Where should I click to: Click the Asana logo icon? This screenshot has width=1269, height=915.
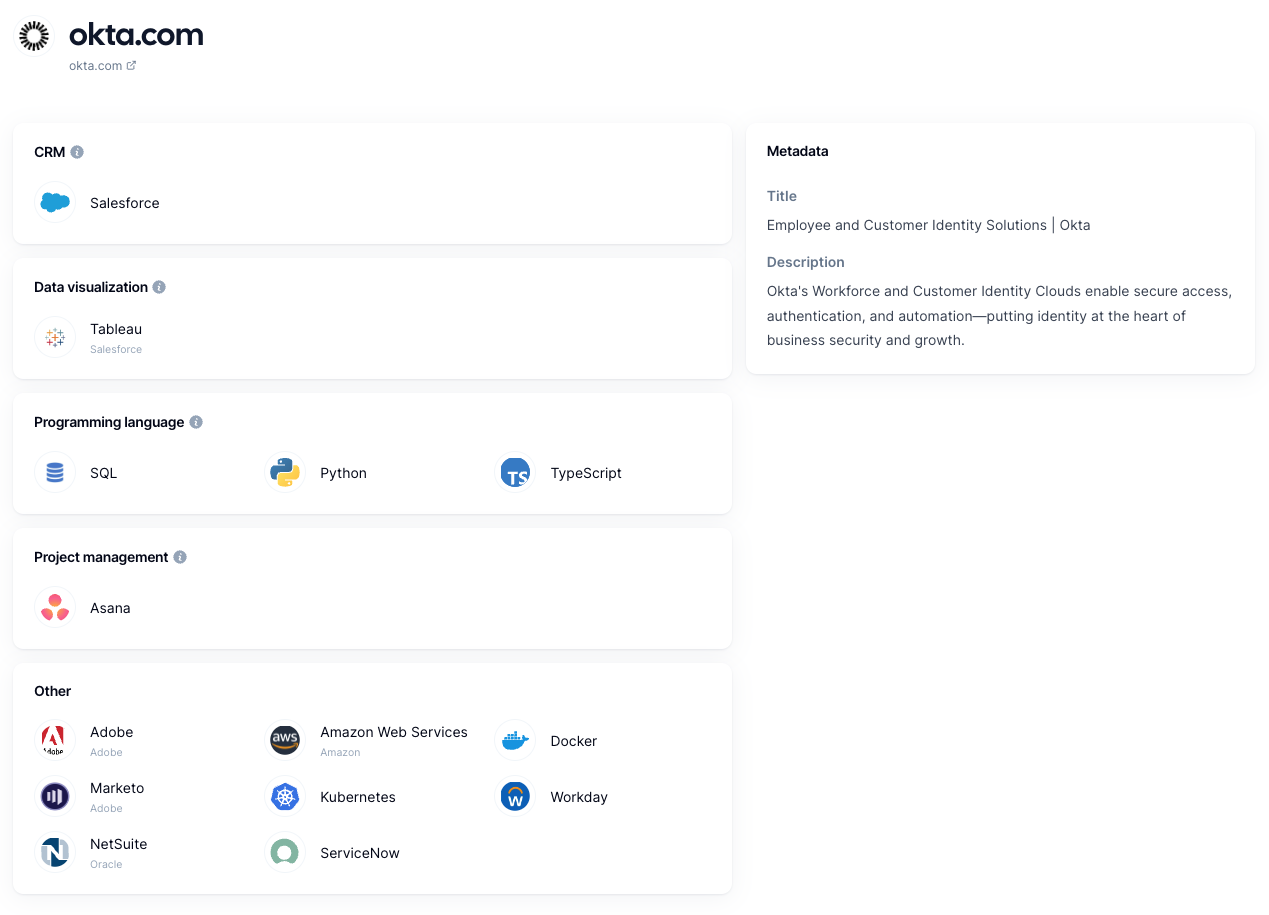55,608
